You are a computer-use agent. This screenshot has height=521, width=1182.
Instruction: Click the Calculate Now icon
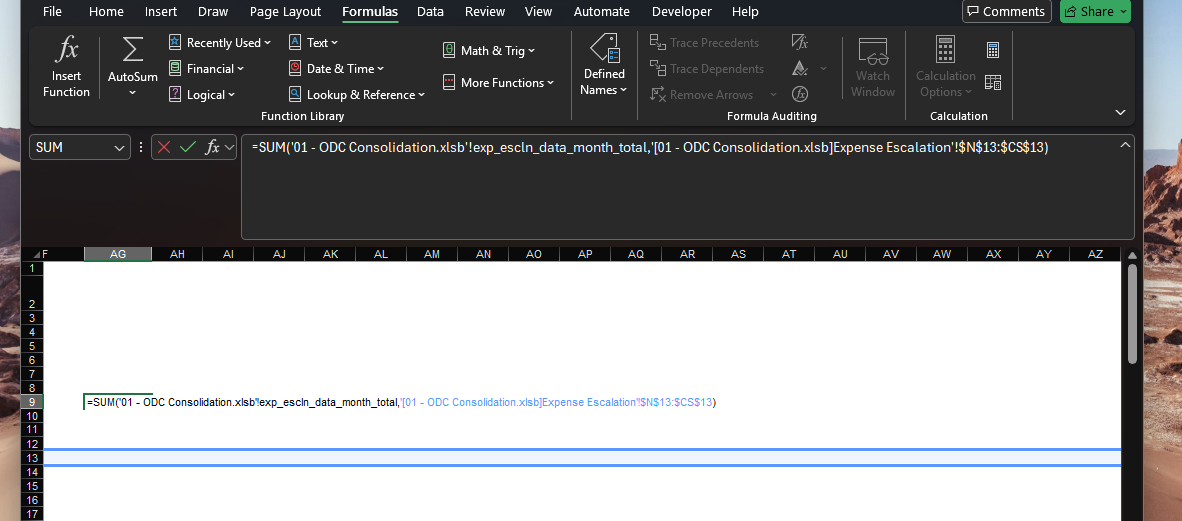pos(993,50)
